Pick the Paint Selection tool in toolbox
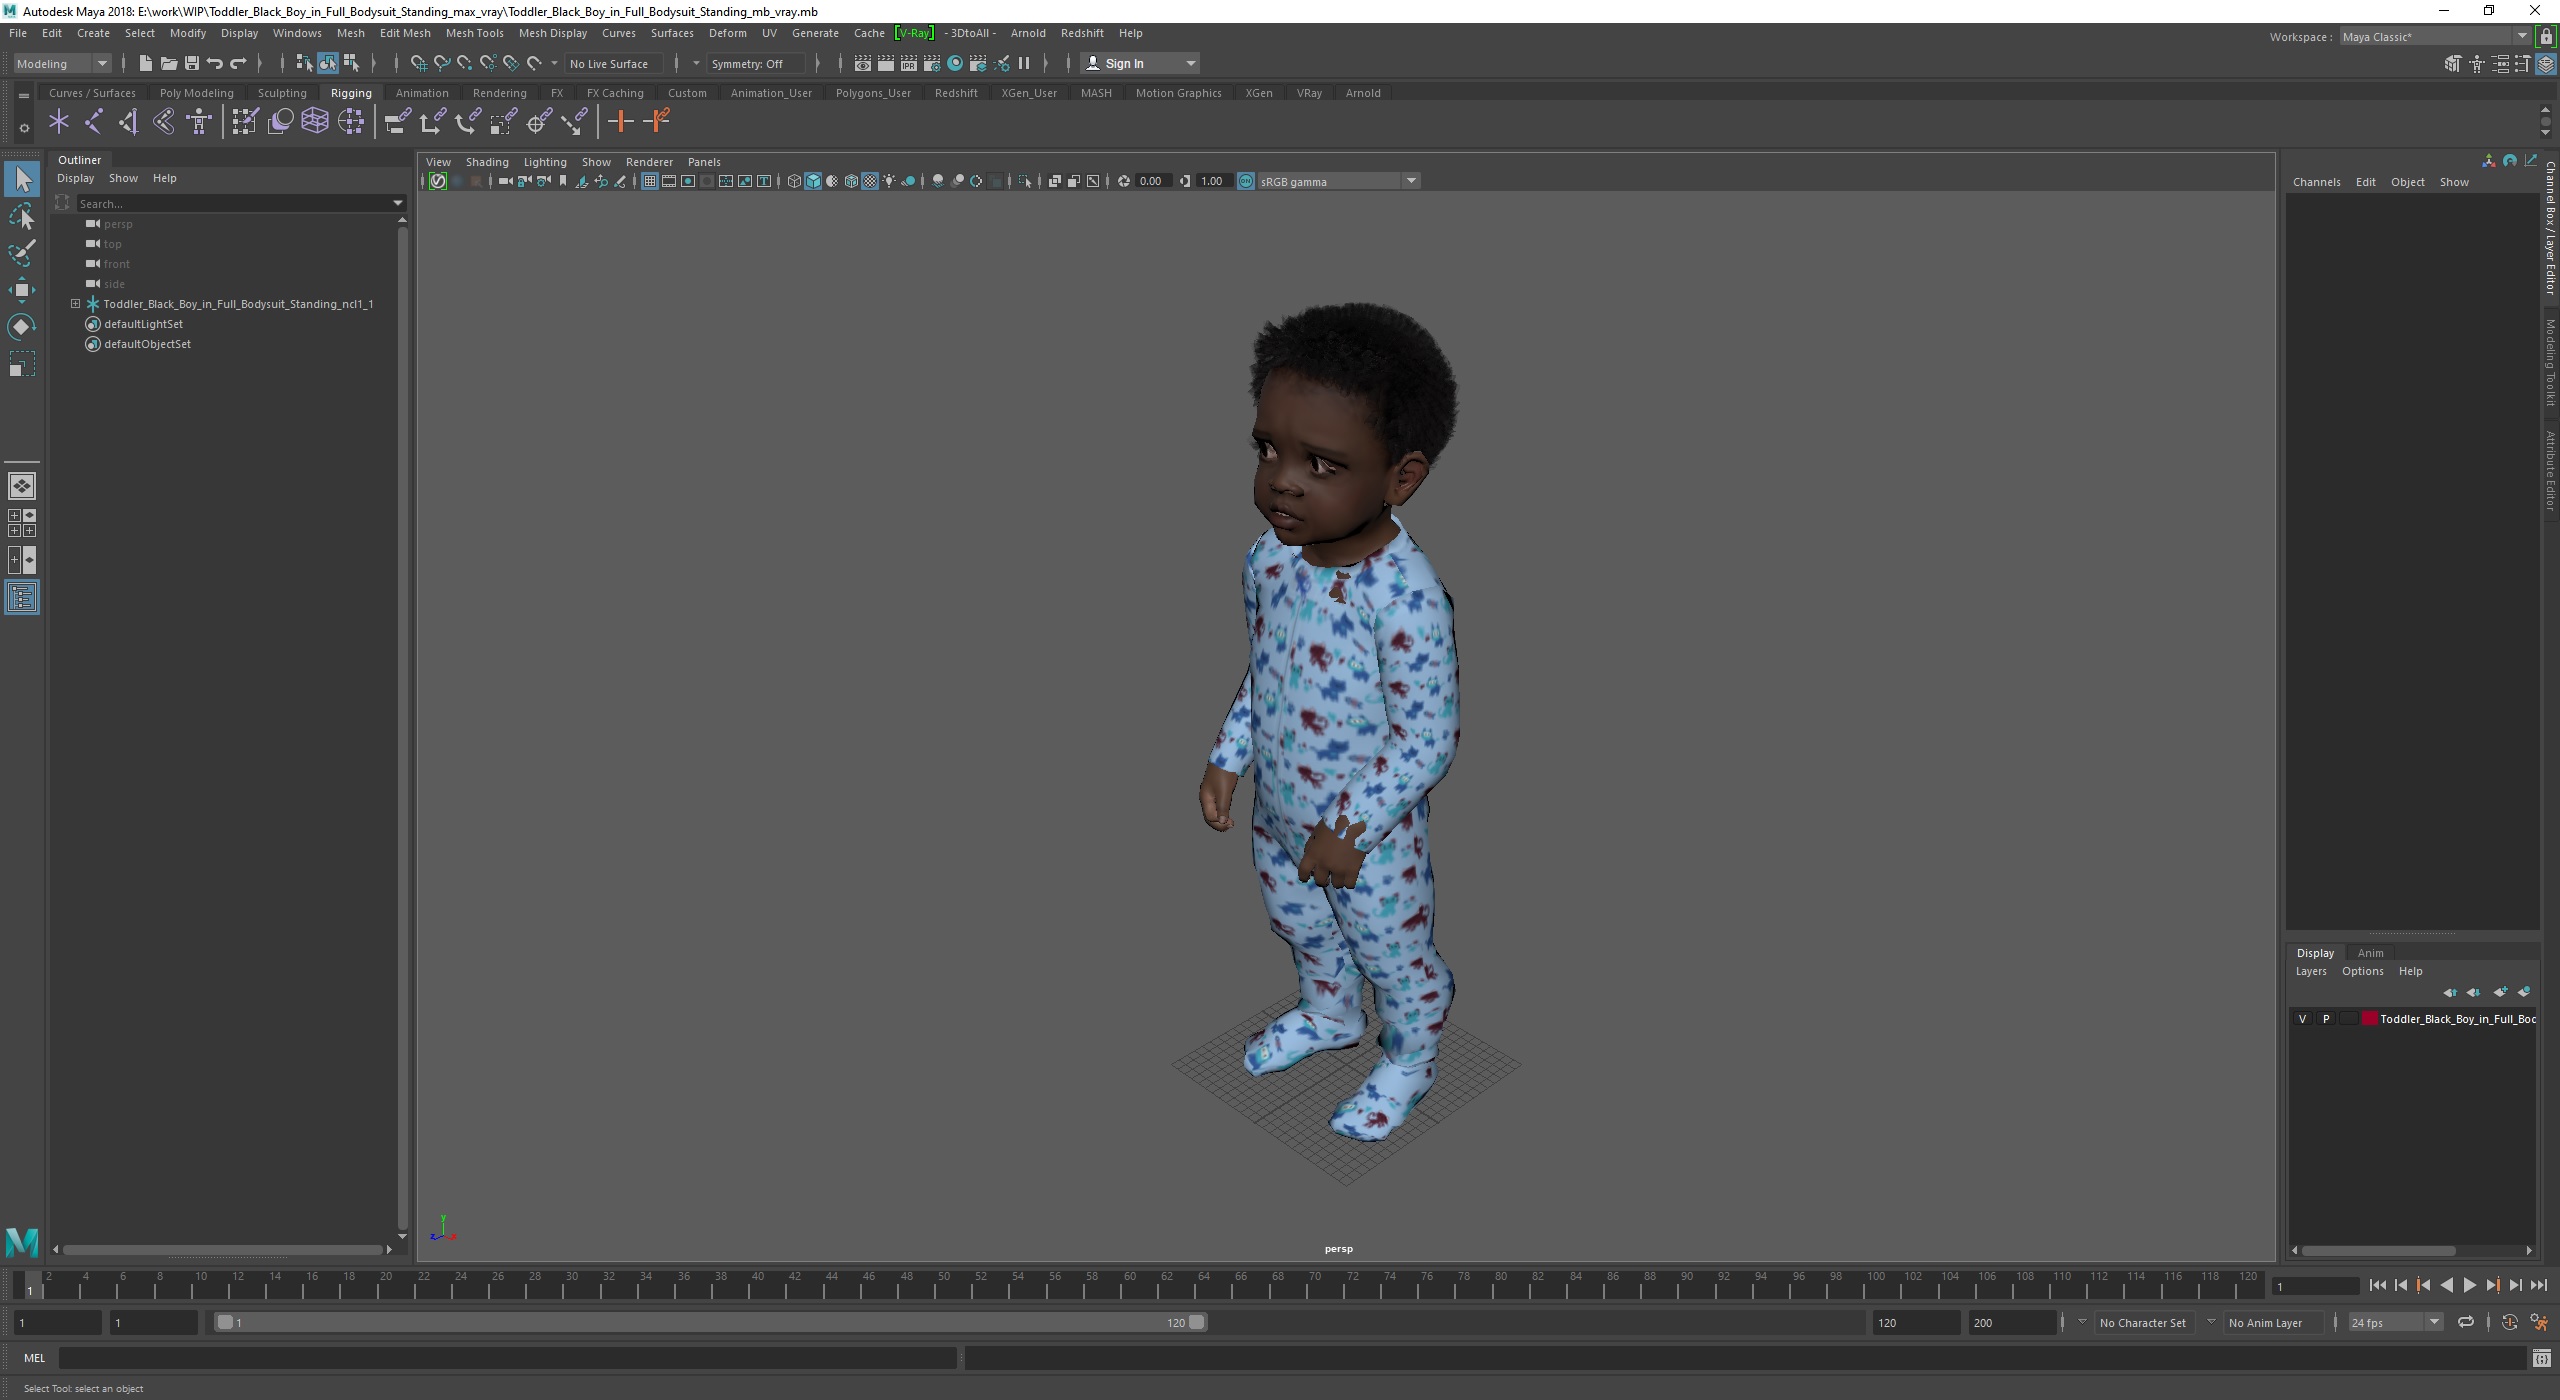 click(22, 253)
